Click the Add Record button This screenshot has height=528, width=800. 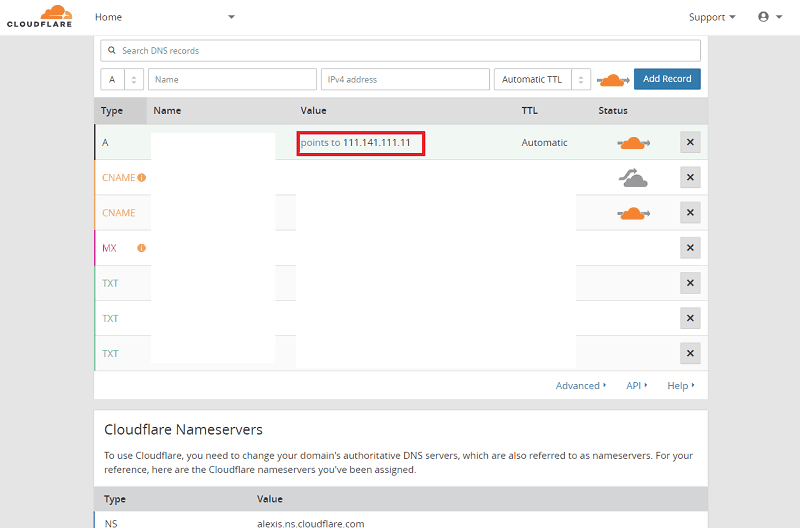click(667, 79)
